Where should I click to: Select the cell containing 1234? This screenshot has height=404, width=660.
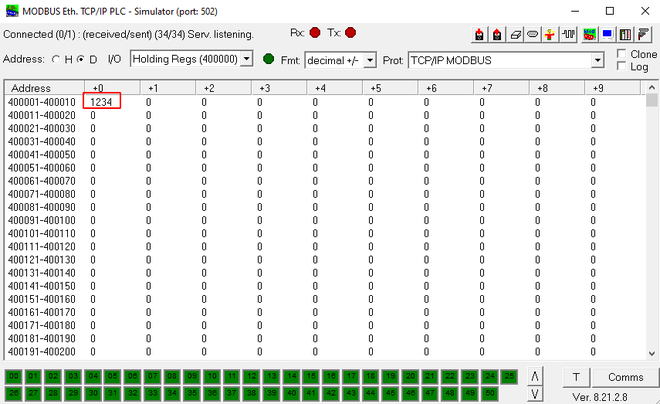(101, 101)
